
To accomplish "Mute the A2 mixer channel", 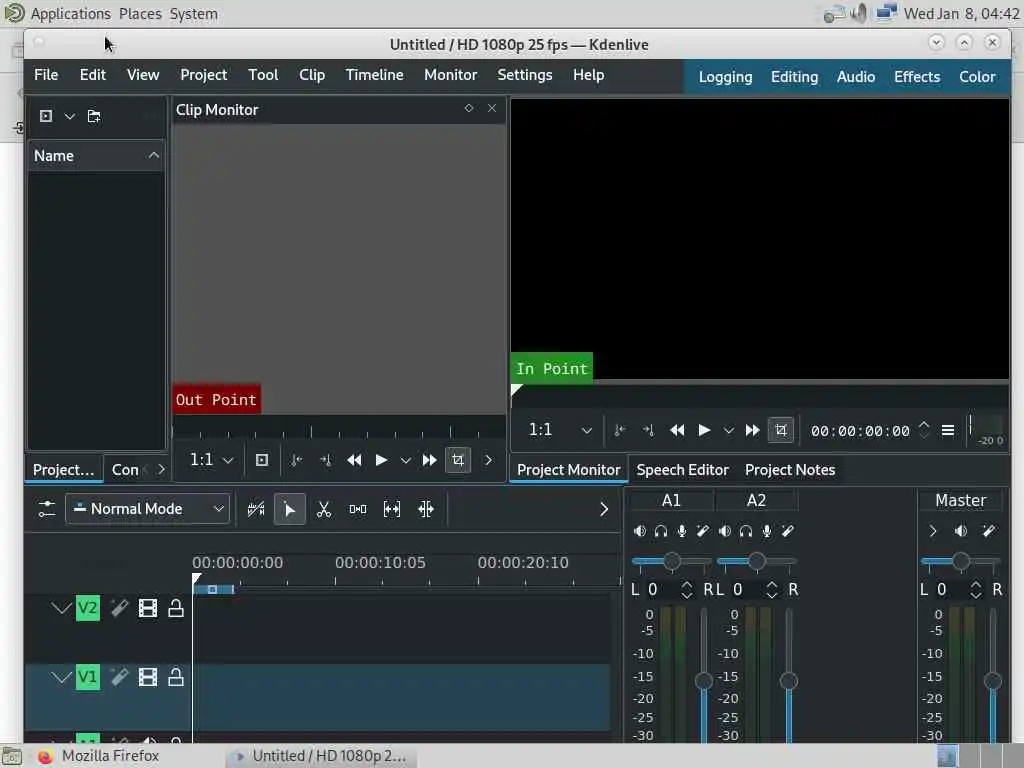I will [725, 531].
